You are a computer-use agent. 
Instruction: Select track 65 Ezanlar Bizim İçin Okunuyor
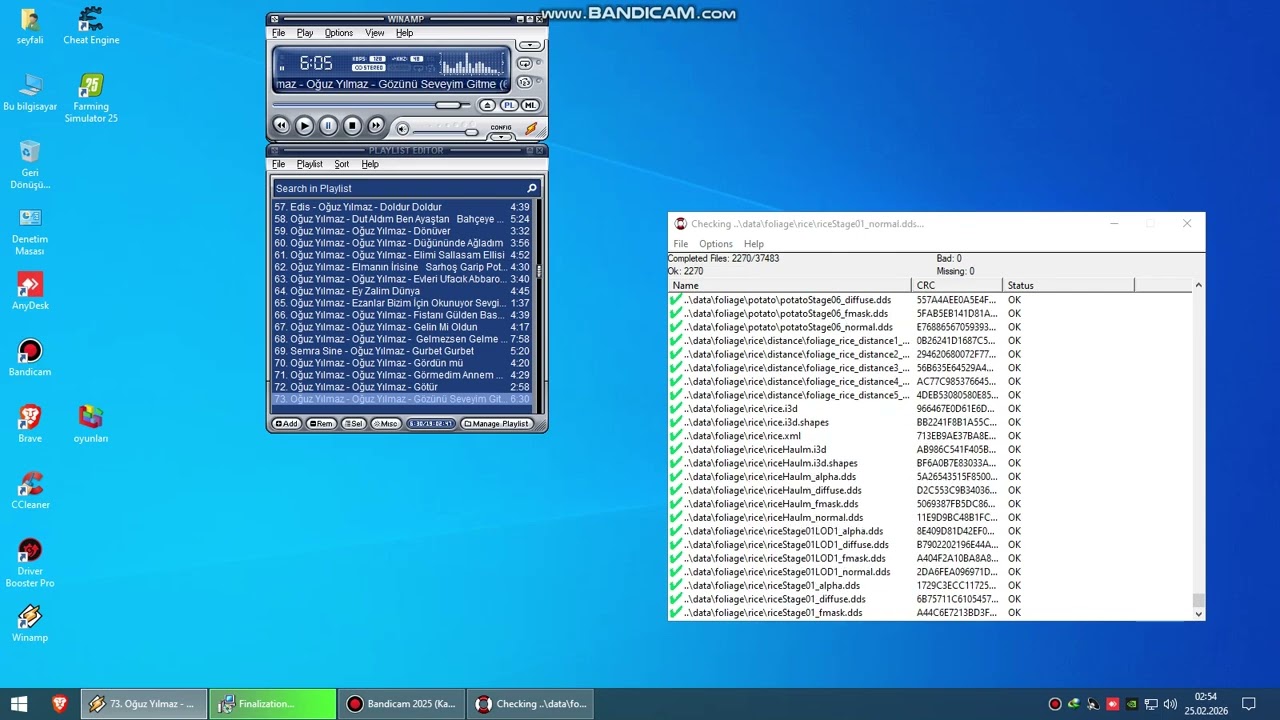point(403,303)
